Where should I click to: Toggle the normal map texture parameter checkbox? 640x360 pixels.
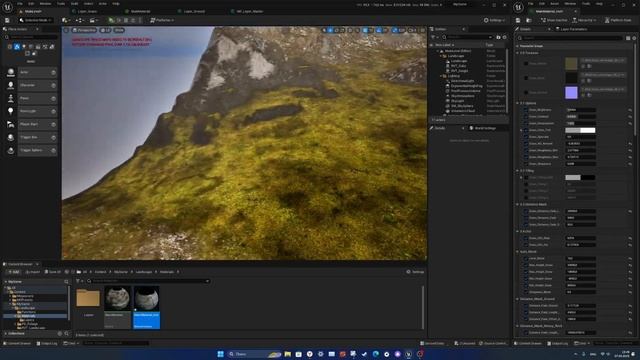pyautogui.click(x=526, y=93)
